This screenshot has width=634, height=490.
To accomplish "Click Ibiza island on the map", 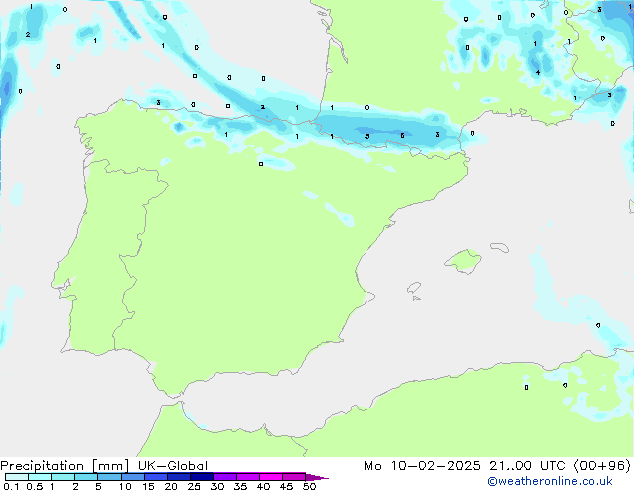I will click(x=414, y=288).
